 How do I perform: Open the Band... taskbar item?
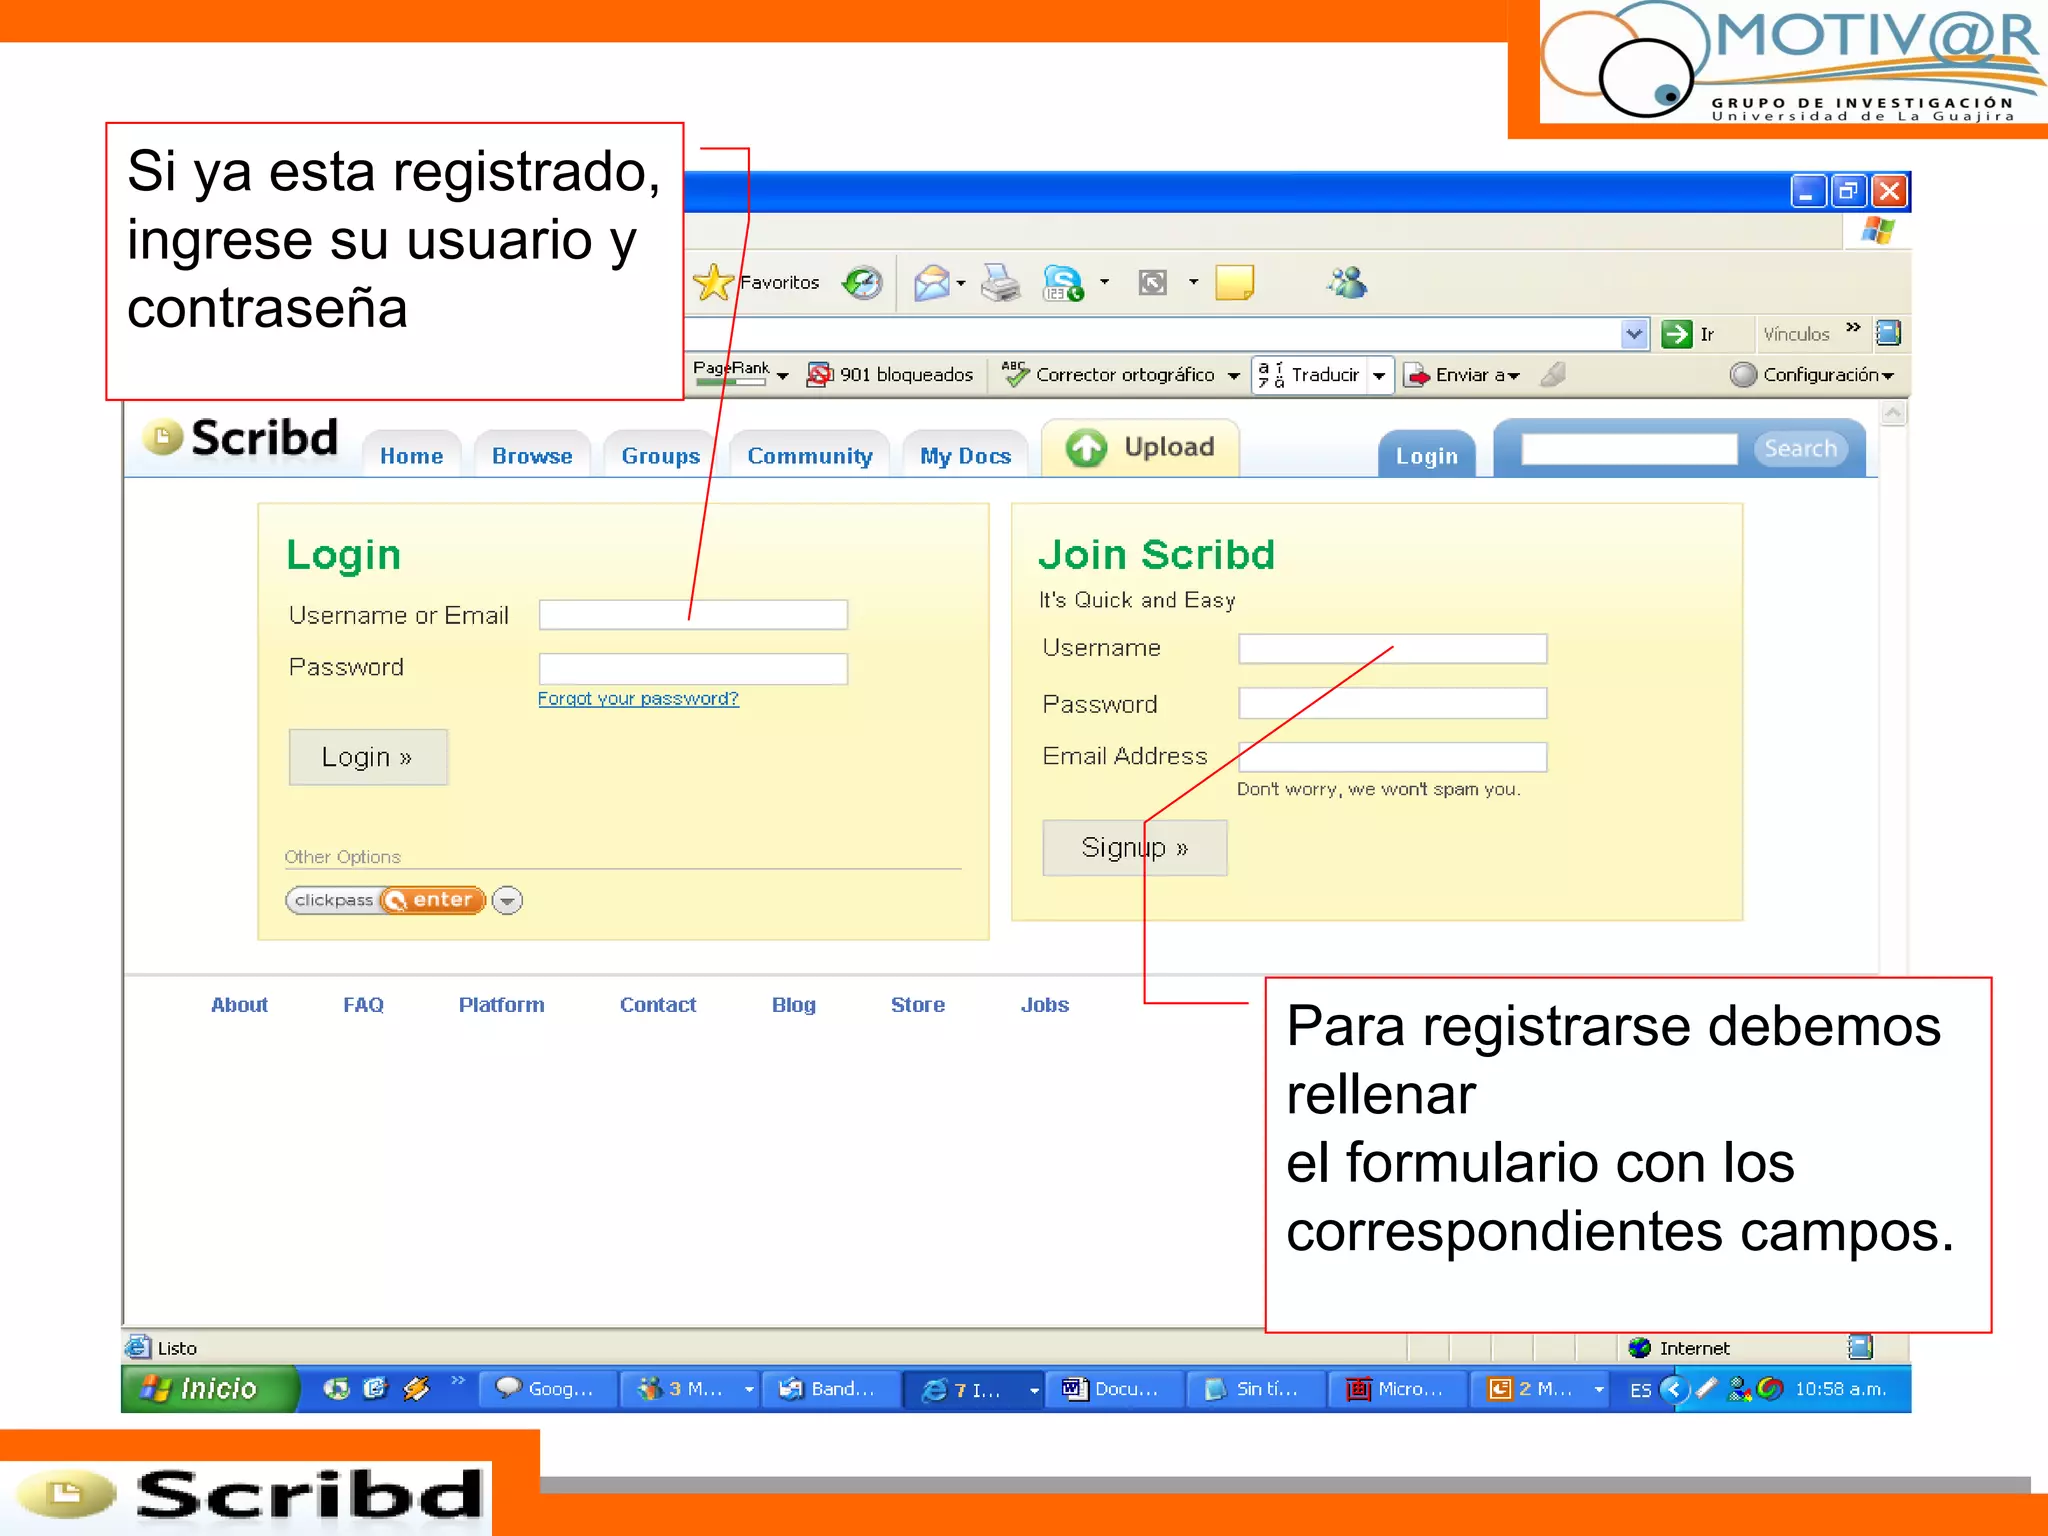click(829, 1389)
